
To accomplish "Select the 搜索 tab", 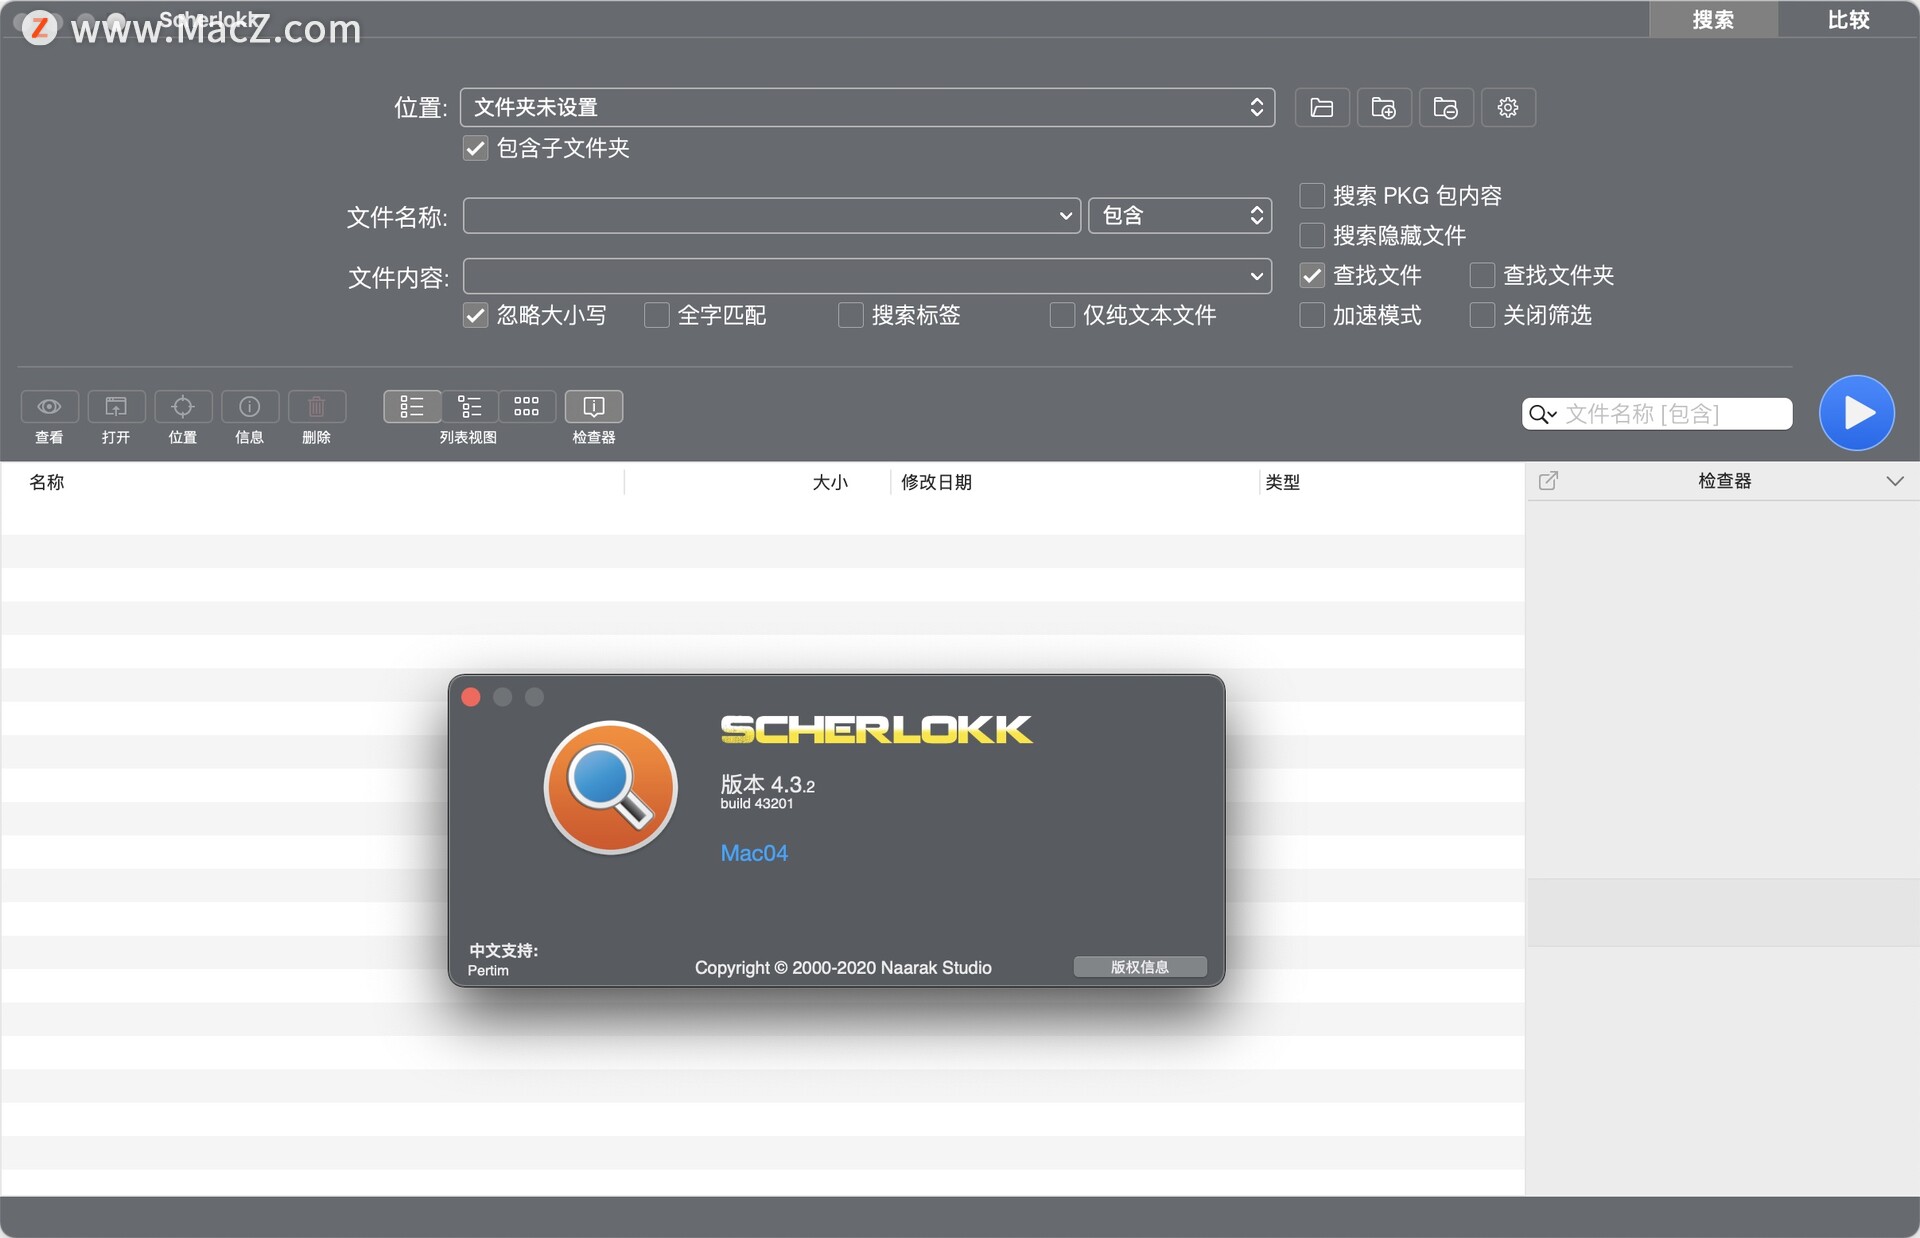I will (x=1712, y=20).
